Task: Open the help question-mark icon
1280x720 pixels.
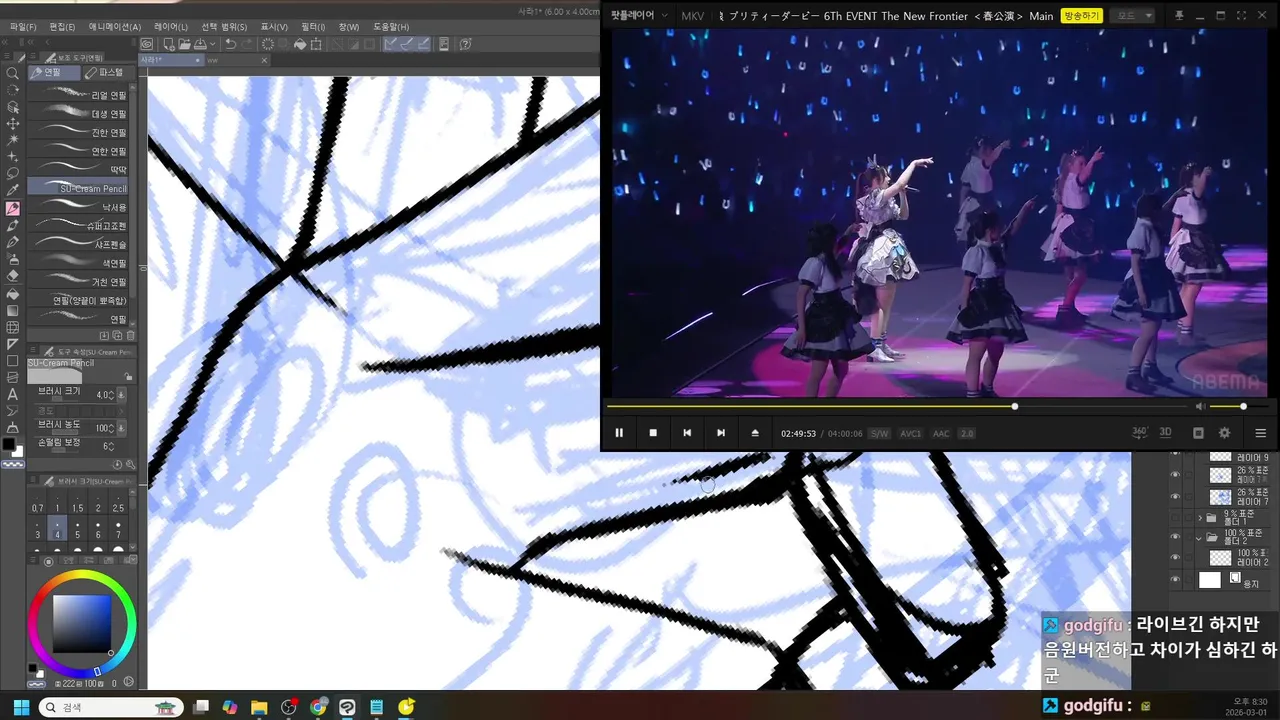Action: tap(465, 44)
